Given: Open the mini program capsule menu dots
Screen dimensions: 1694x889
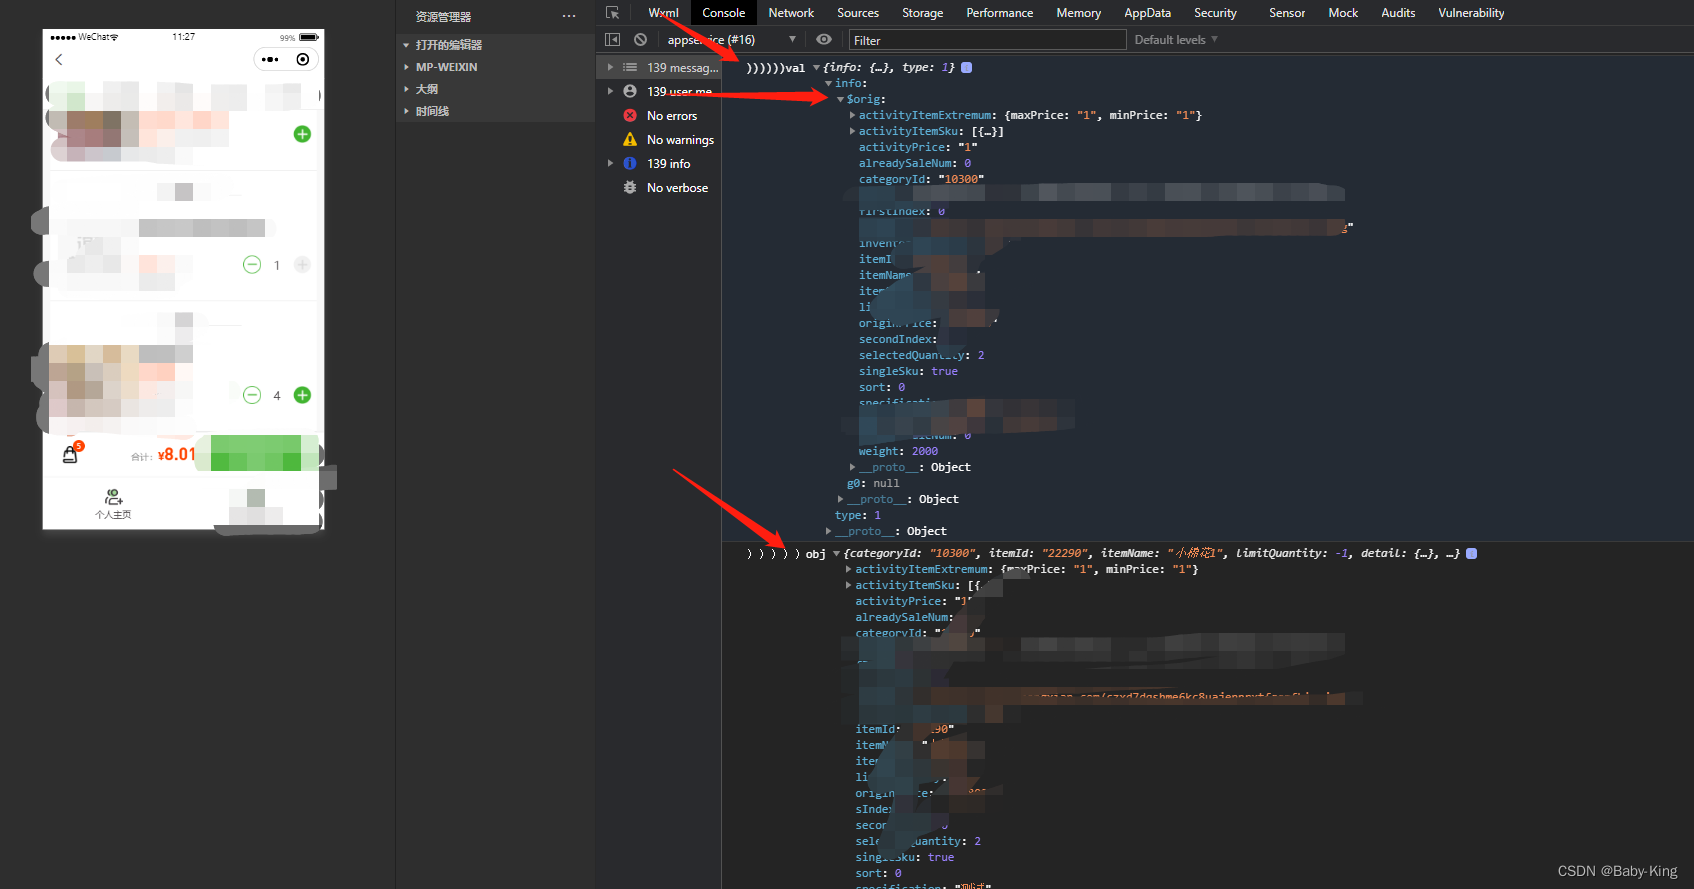Looking at the screenshot, I should [x=270, y=60].
